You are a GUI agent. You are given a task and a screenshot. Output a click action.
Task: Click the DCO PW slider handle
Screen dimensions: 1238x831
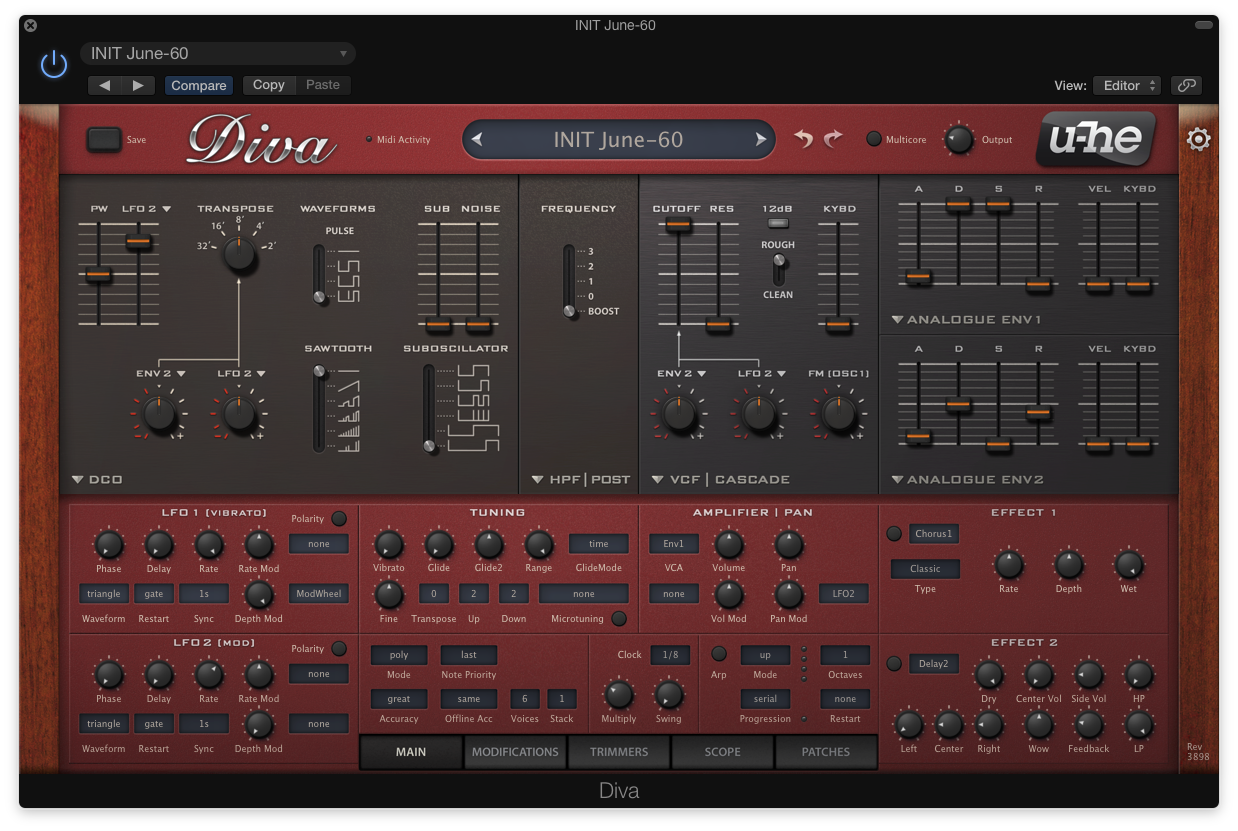pos(98,275)
